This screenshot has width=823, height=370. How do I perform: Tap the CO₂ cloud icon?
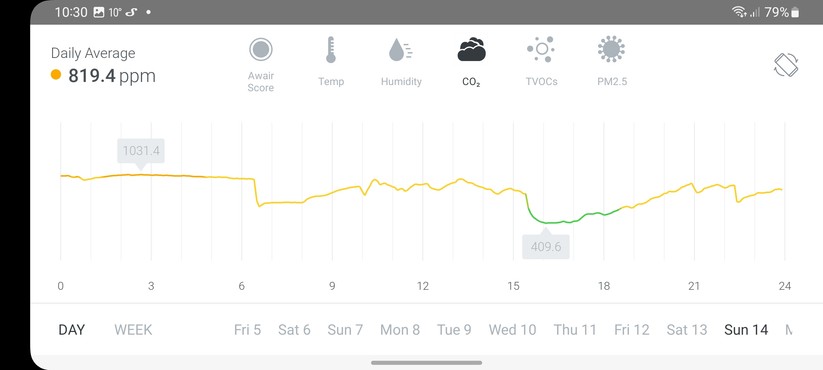[x=471, y=50]
